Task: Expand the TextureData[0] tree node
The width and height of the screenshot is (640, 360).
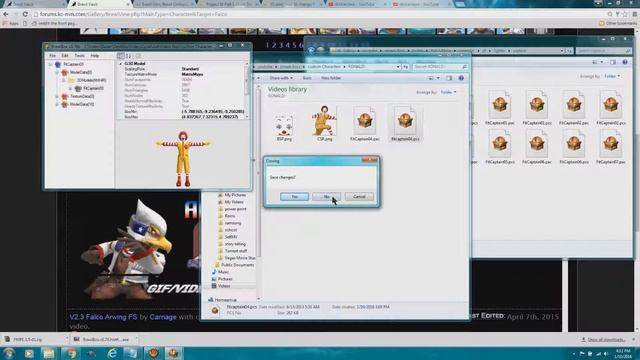Action: (57, 96)
